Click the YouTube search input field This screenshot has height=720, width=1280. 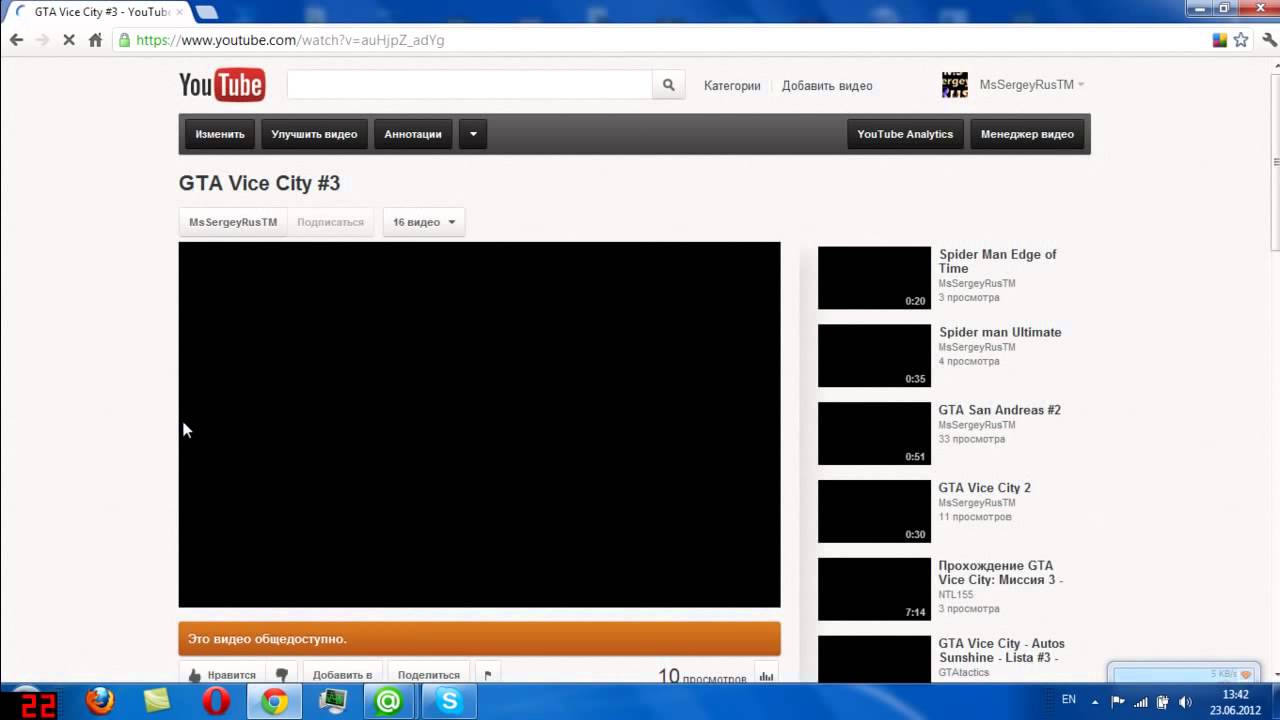point(470,85)
